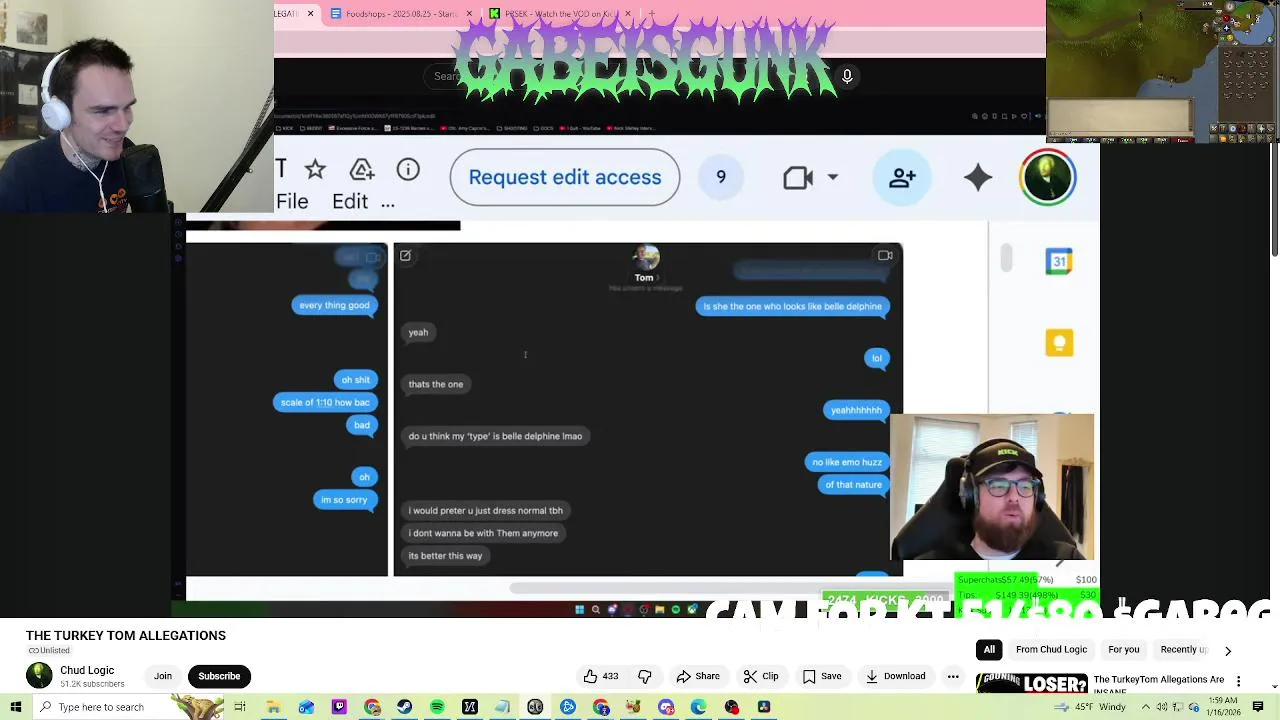
Task: Open the LOSER? recommended video thumbnail
Action: [x=1031, y=683]
